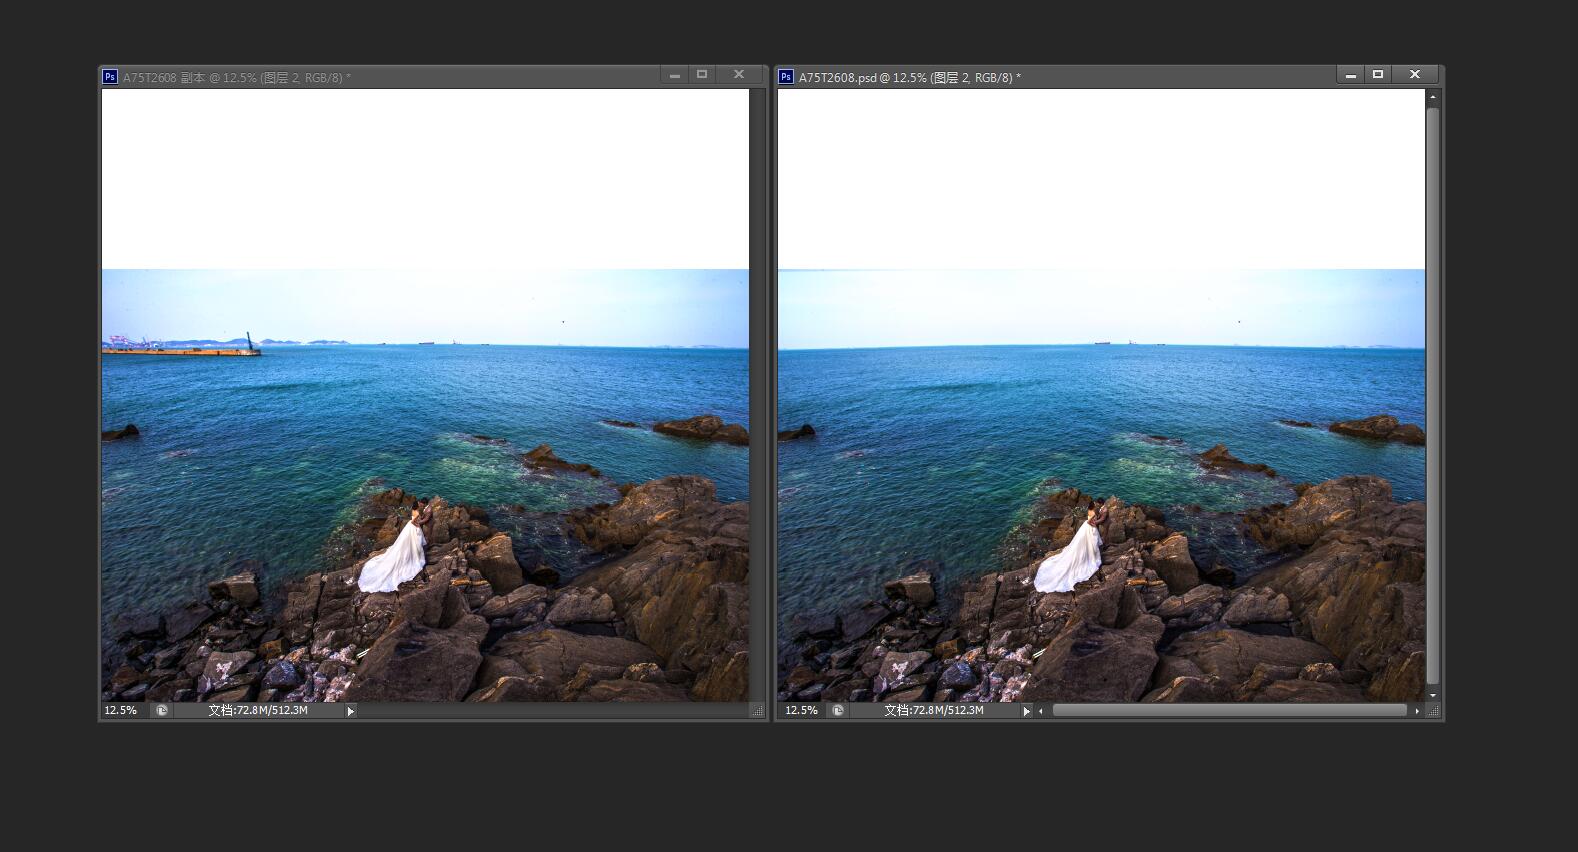This screenshot has width=1578, height=852.
Task: Click the 文档 size readout in right window
Action: 934,711
